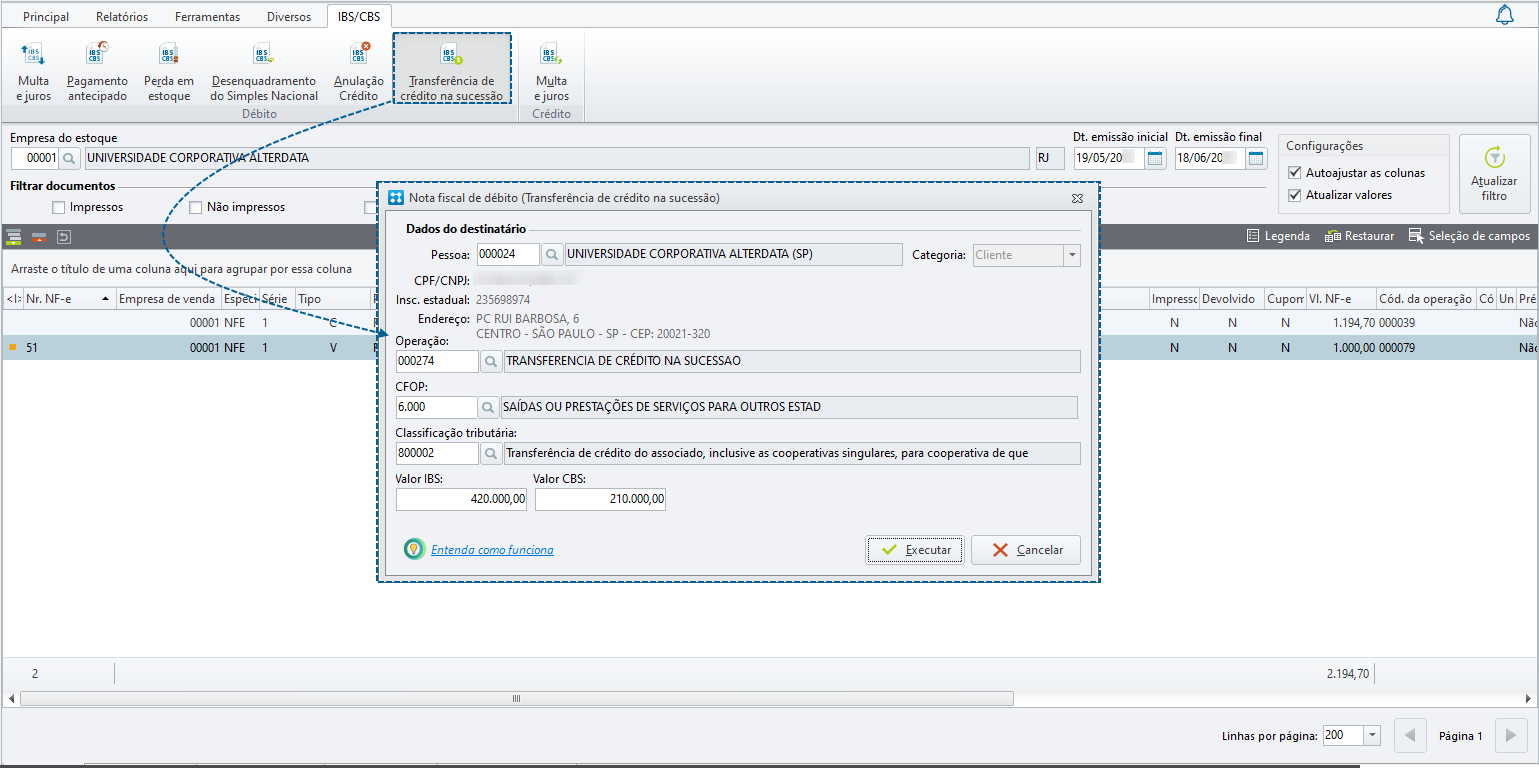Image resolution: width=1539 pixels, height=768 pixels.
Task: Choose Anulação Crédito ribbon icon
Action: [358, 71]
